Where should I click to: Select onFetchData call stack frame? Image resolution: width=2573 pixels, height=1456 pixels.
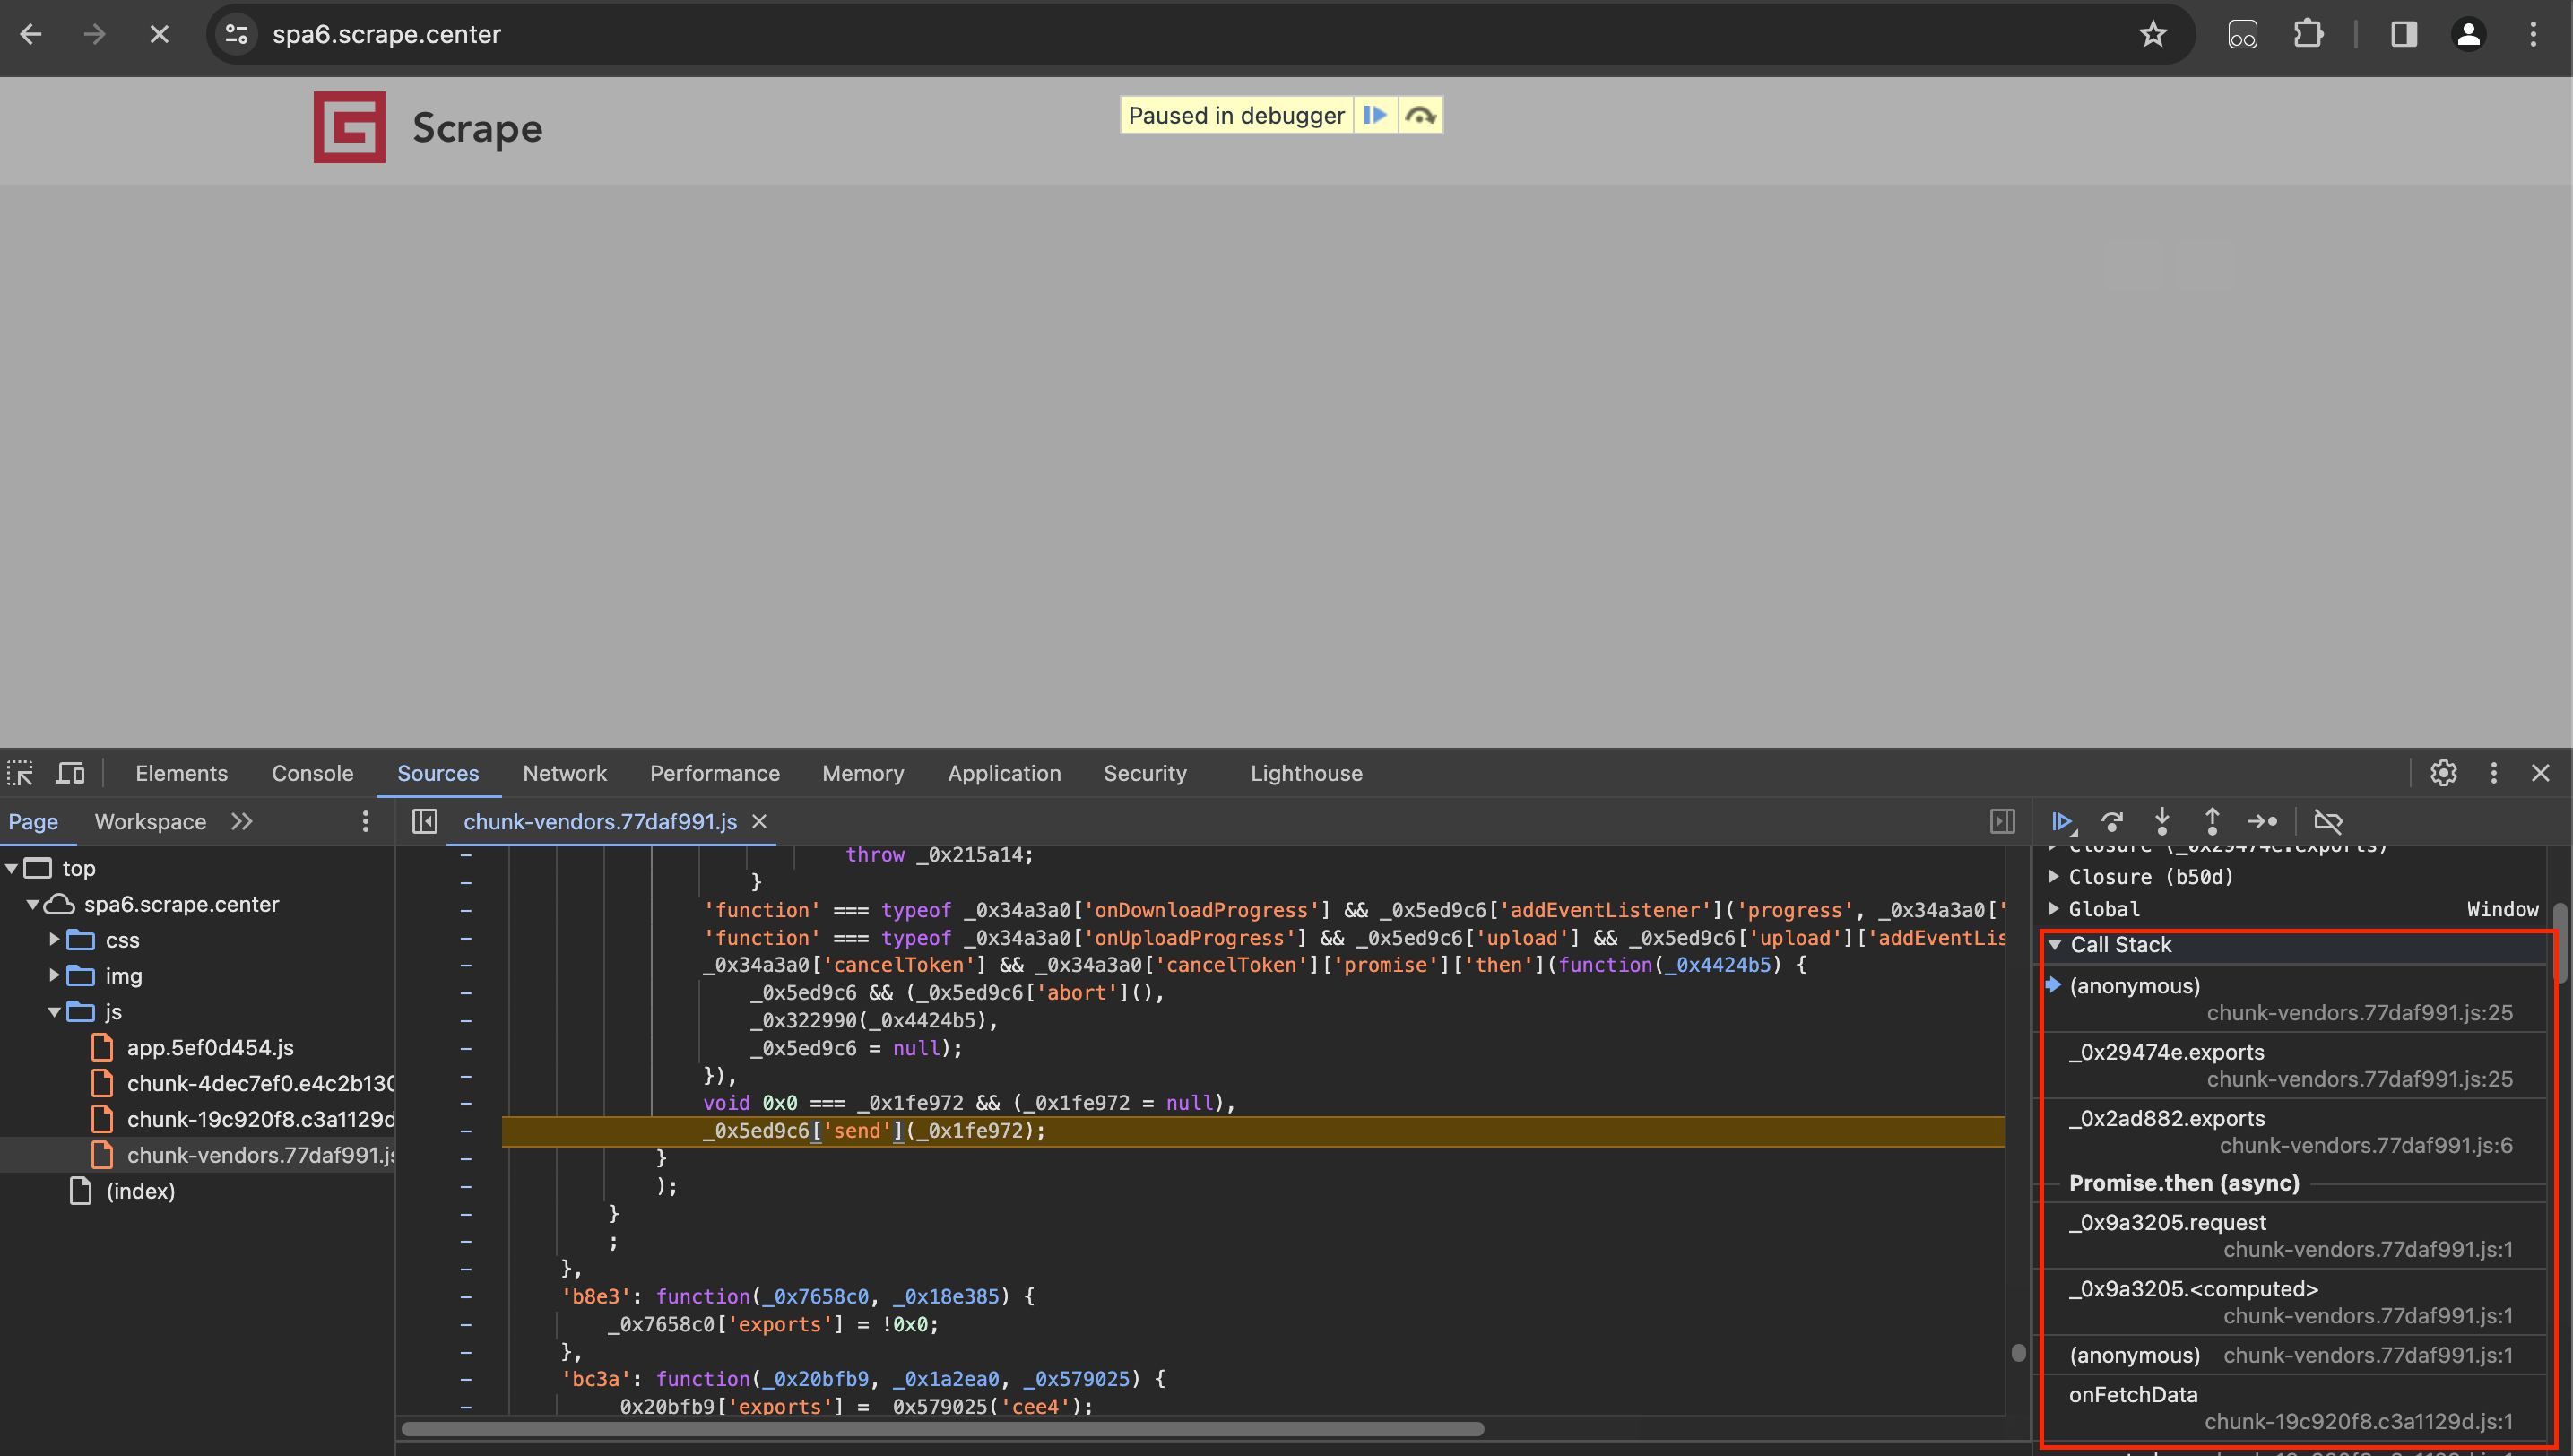click(2133, 1395)
